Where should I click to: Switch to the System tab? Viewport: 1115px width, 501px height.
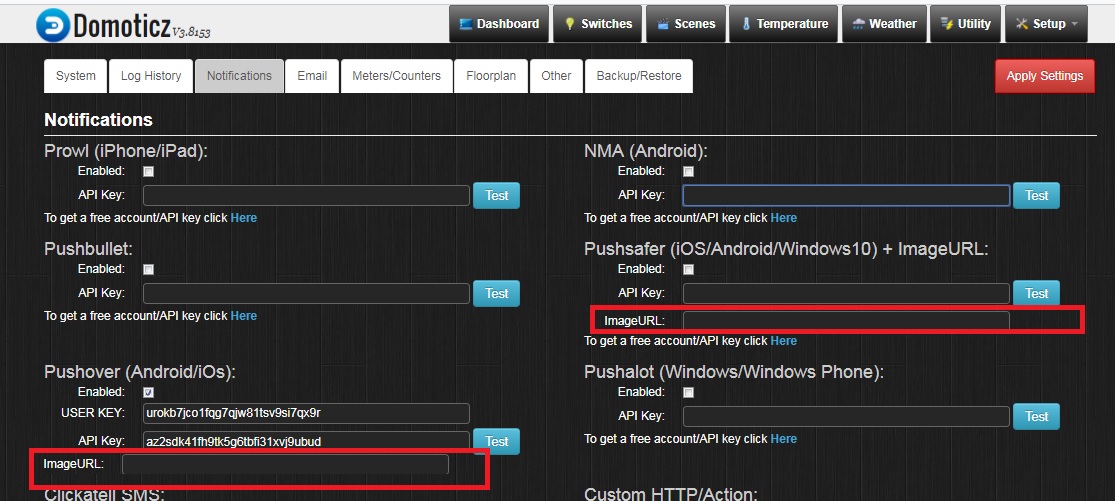coord(75,76)
